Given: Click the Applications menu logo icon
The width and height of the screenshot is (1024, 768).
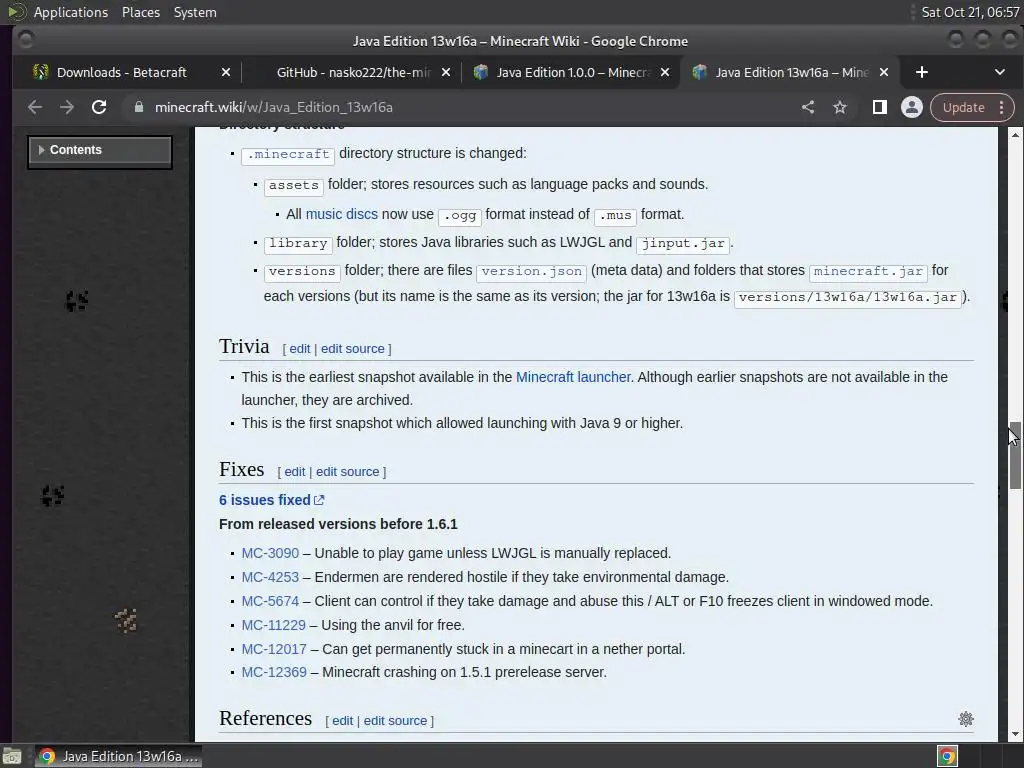Looking at the screenshot, I should 16,12.
